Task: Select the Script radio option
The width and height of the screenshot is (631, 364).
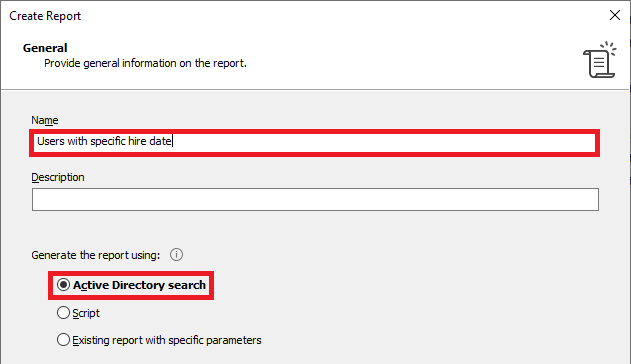Action: coord(63,313)
